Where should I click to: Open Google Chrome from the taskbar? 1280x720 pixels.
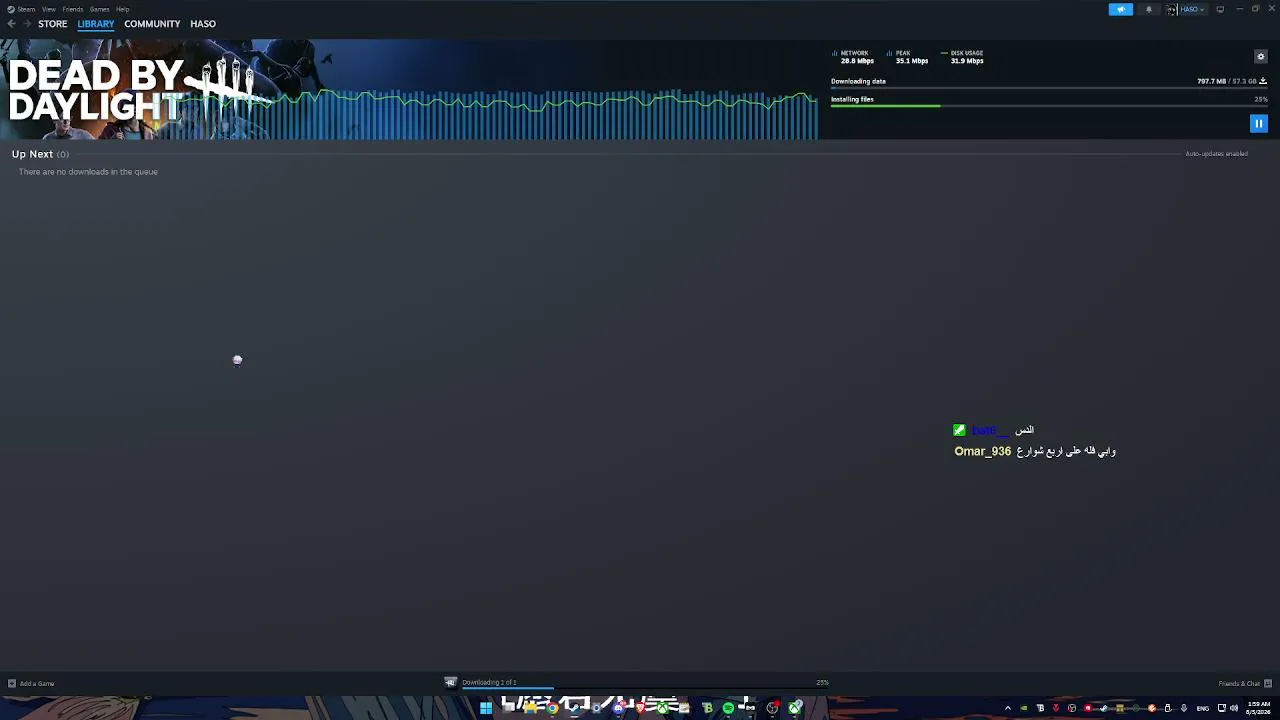[x=552, y=709]
